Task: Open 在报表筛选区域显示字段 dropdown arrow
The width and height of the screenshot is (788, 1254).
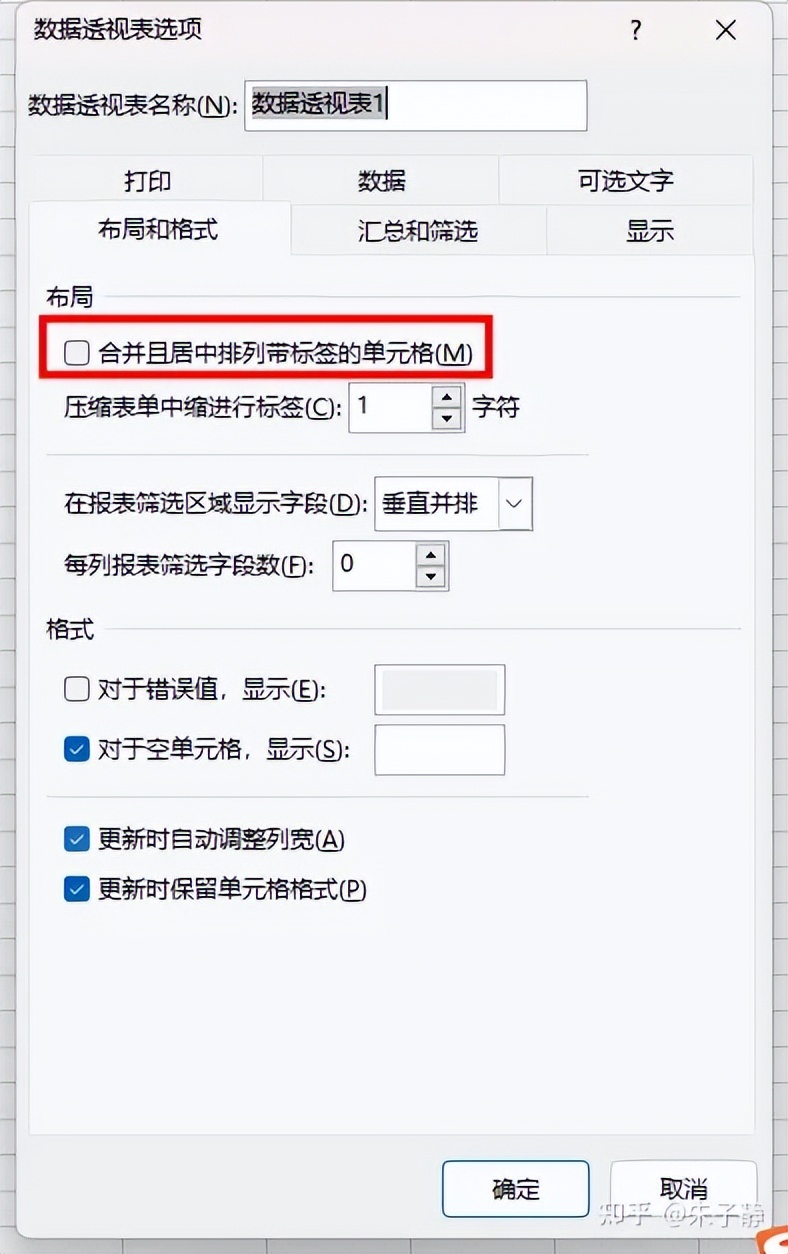Action: point(514,503)
